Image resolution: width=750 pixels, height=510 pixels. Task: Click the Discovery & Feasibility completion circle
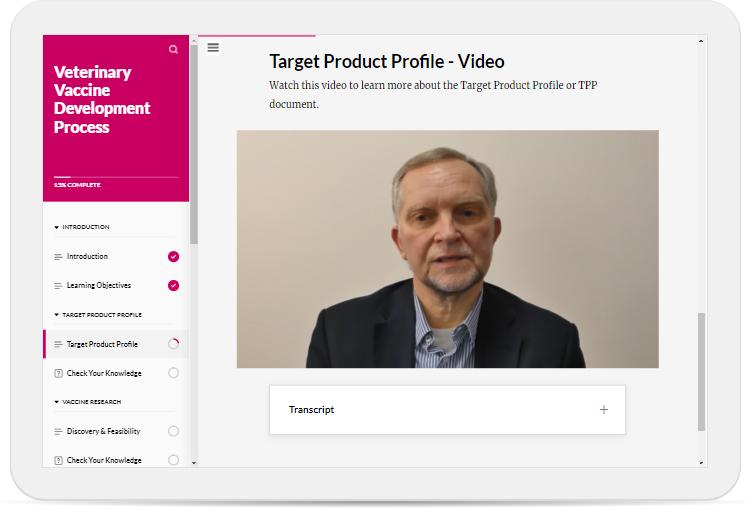coord(174,432)
